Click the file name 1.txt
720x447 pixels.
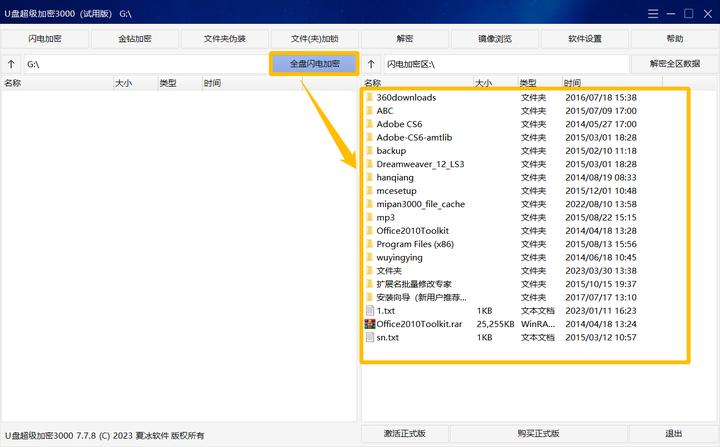click(x=386, y=311)
